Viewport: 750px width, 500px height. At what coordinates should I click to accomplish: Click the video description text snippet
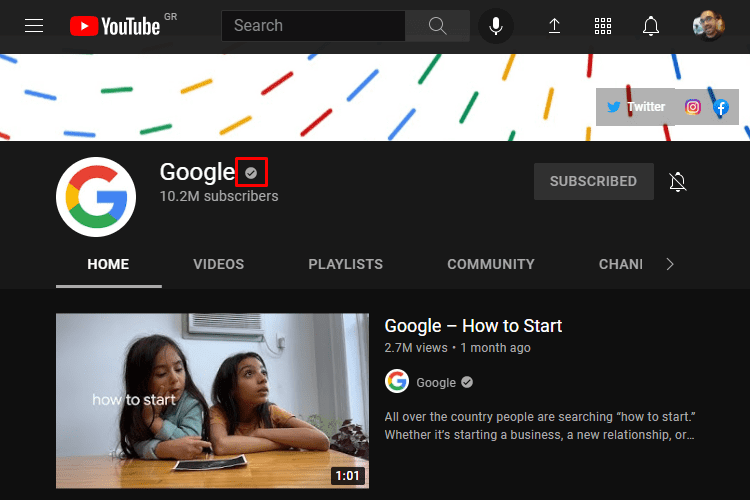(x=540, y=425)
